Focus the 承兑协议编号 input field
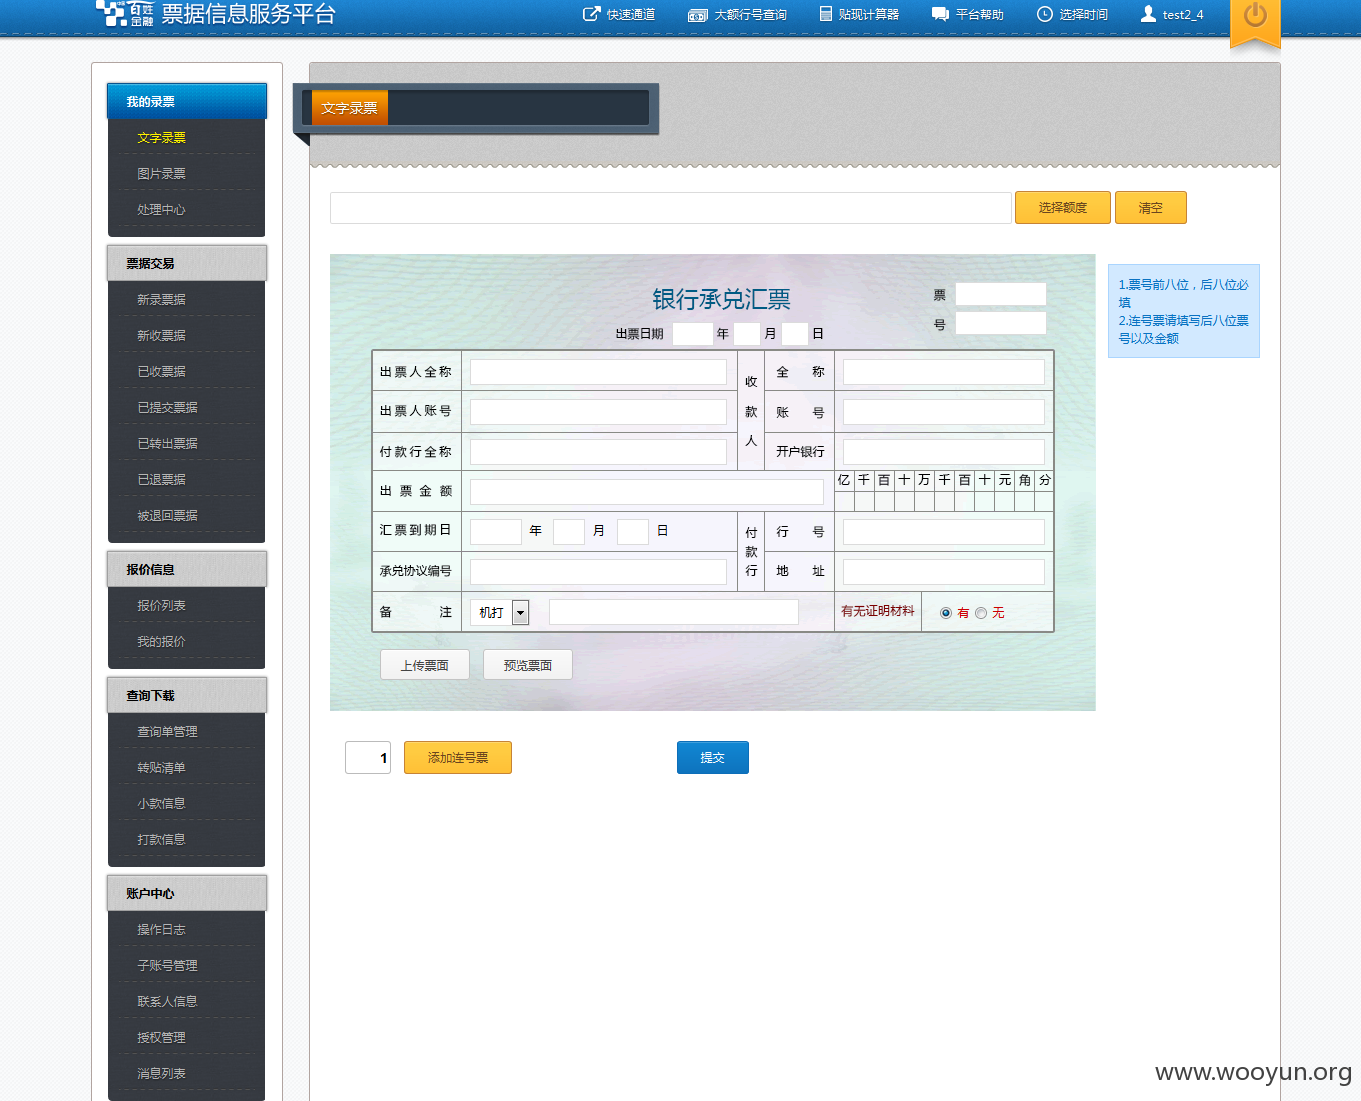Screen dimensions: 1361x1101 (x=598, y=572)
